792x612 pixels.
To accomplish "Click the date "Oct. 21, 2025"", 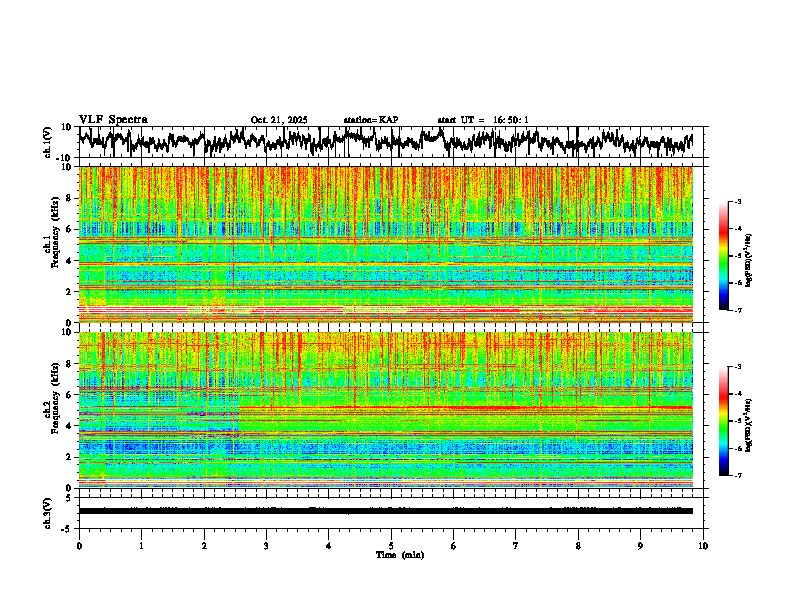I will pyautogui.click(x=279, y=120).
